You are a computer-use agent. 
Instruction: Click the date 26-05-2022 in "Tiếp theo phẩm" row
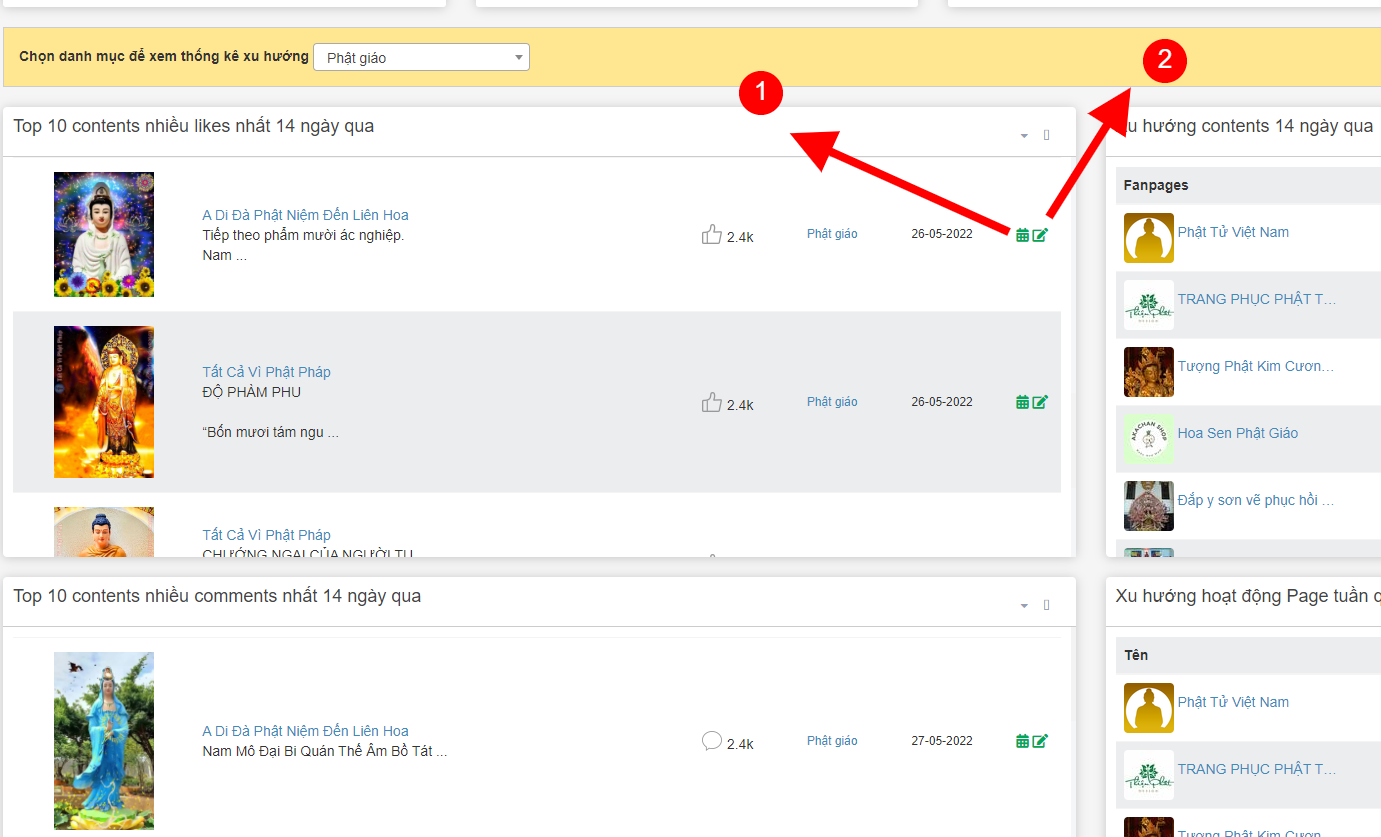tap(942, 234)
